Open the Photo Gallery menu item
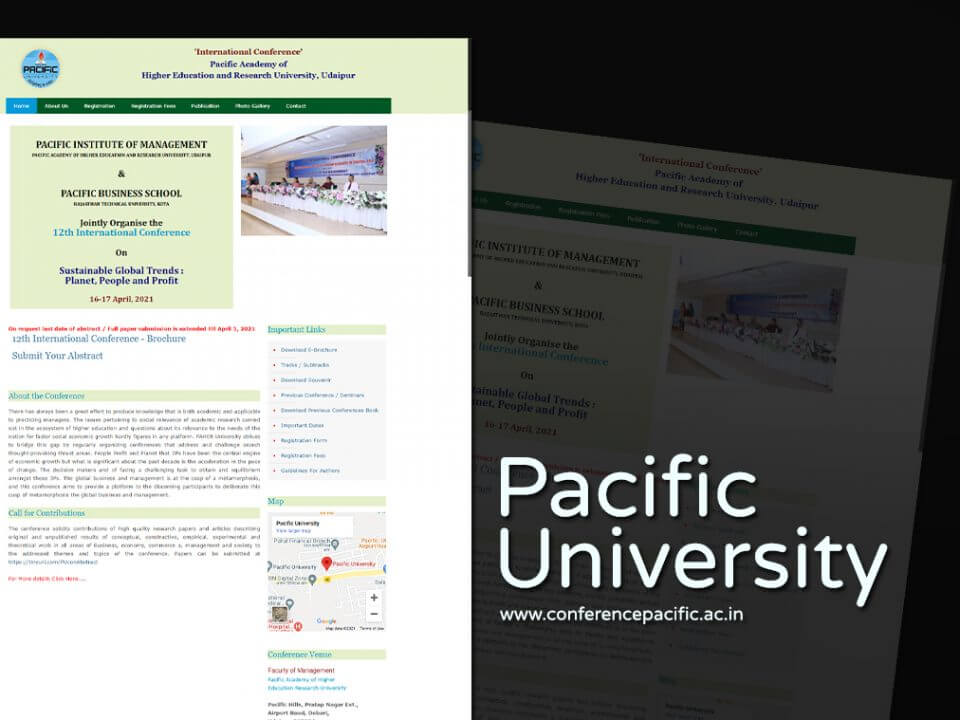Image resolution: width=960 pixels, height=720 pixels. 252,106
